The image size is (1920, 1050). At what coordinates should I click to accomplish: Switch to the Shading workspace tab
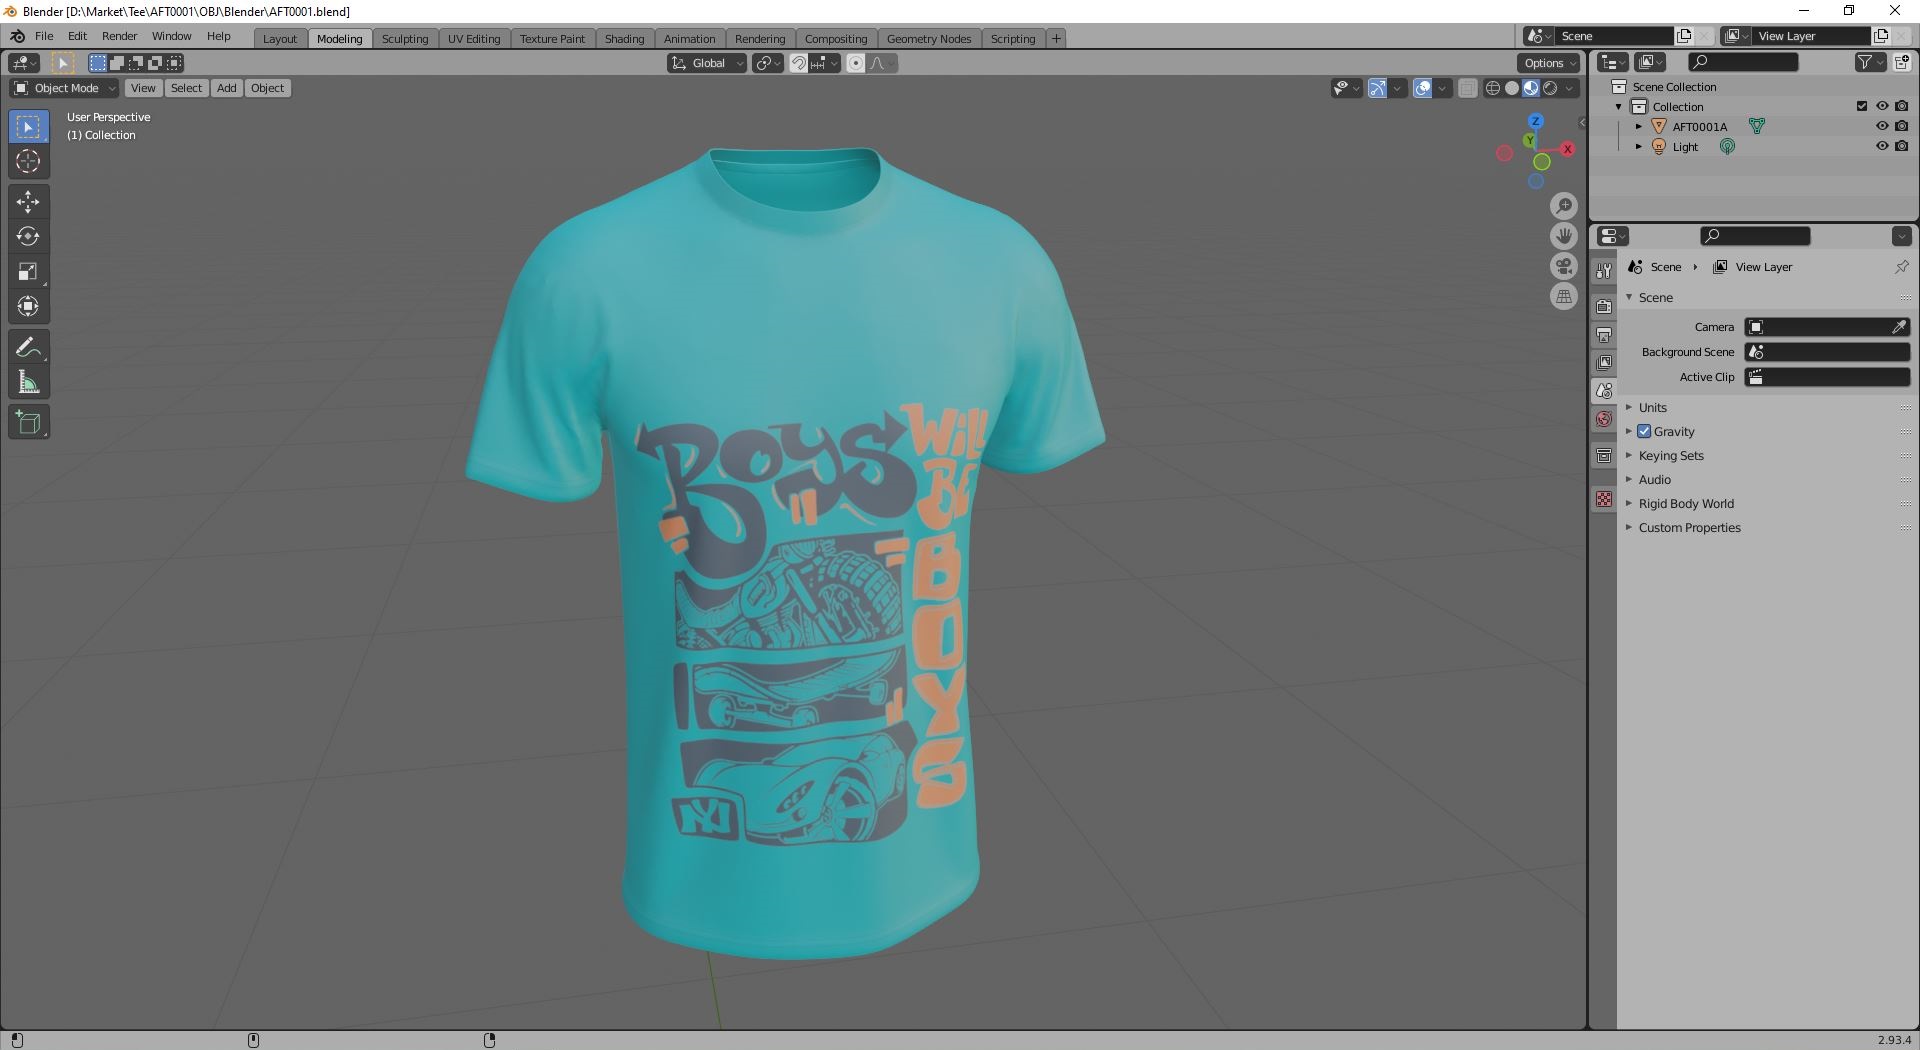point(624,39)
